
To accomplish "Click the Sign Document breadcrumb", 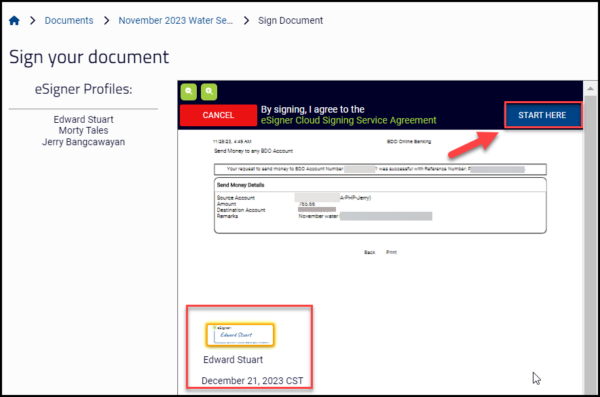I will tap(290, 20).
